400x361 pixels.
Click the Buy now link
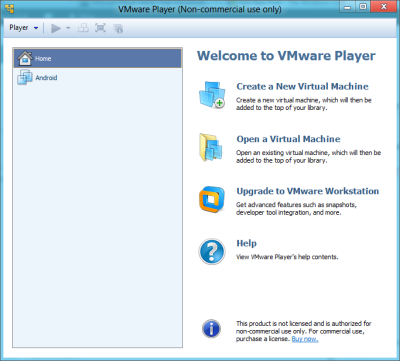pyautogui.click(x=305, y=339)
